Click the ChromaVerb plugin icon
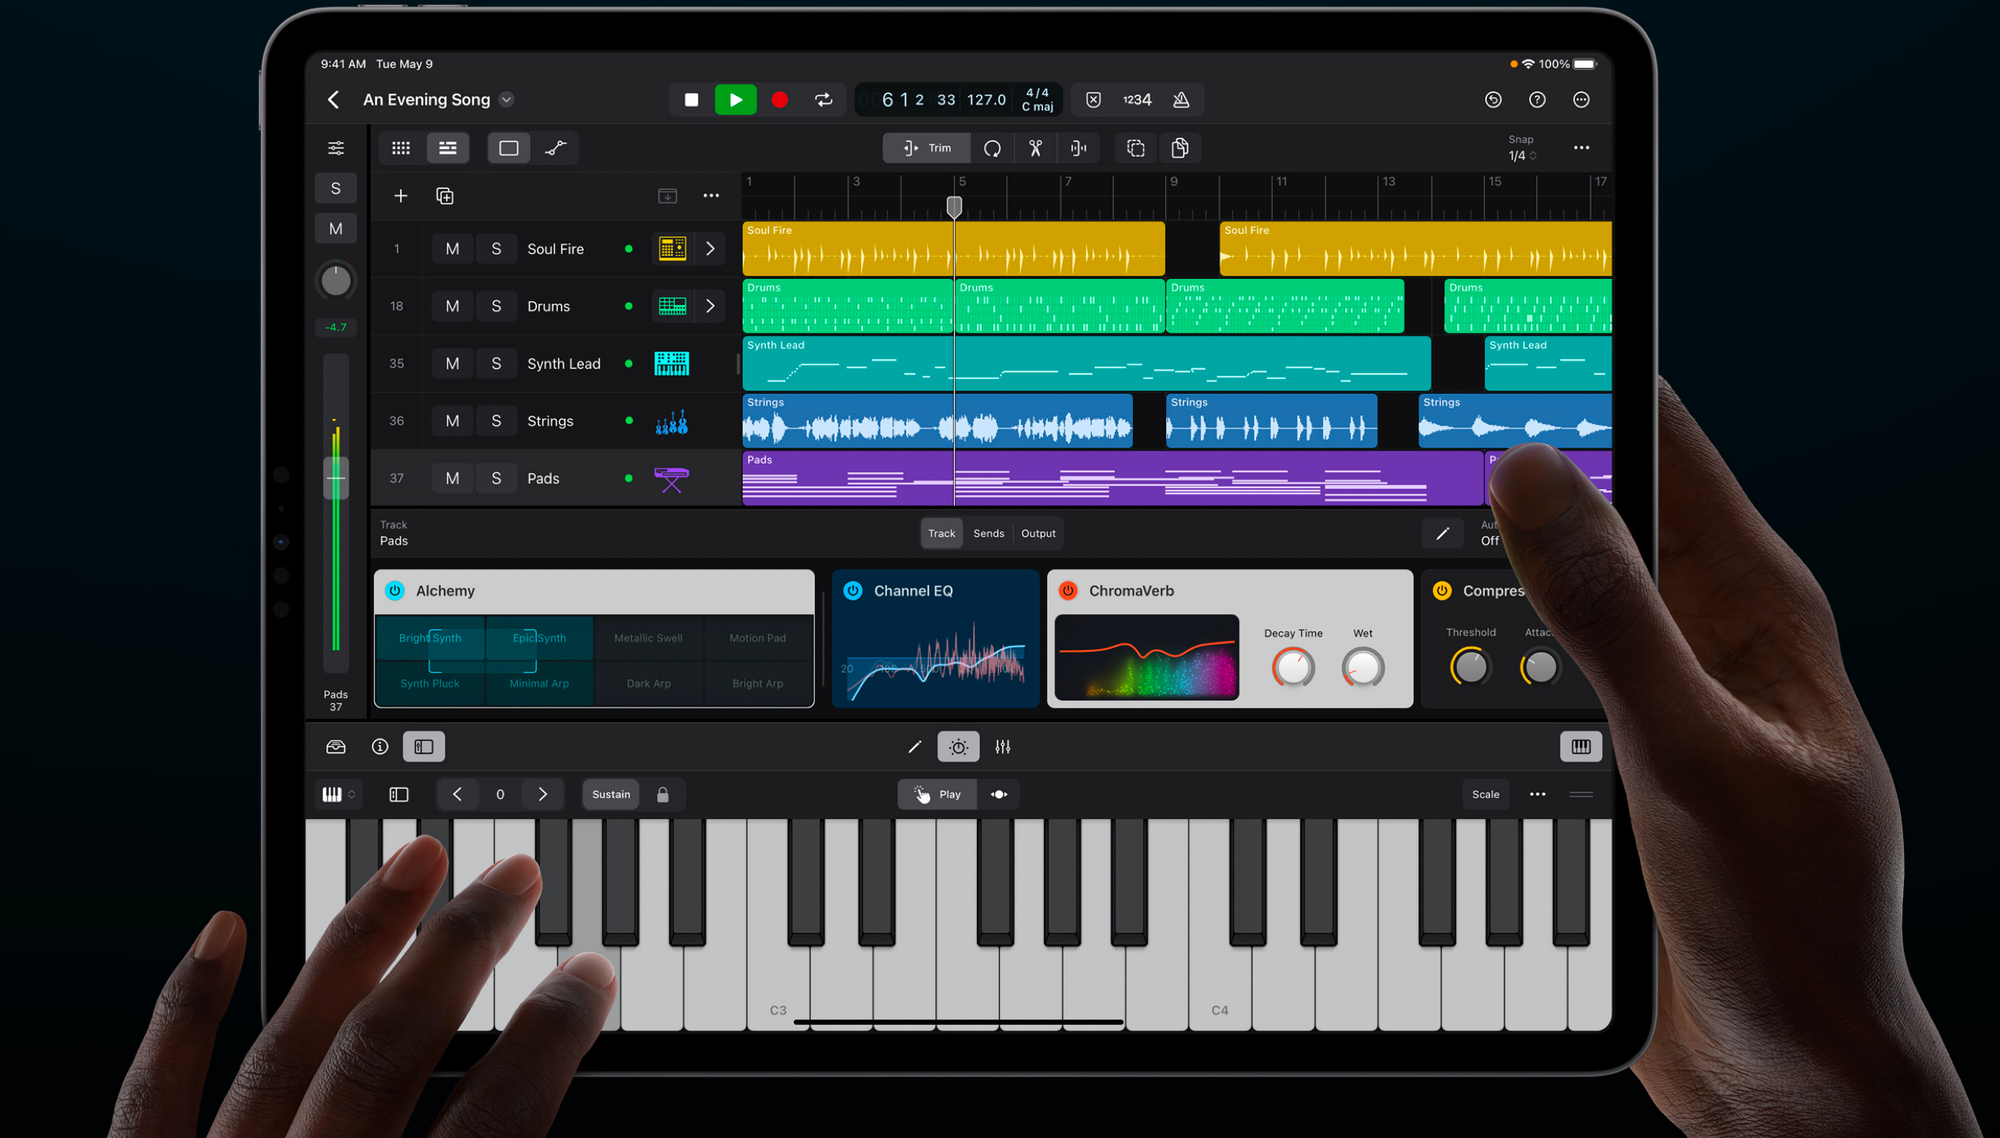Screen dimensions: 2000x1138 pos(1070,590)
